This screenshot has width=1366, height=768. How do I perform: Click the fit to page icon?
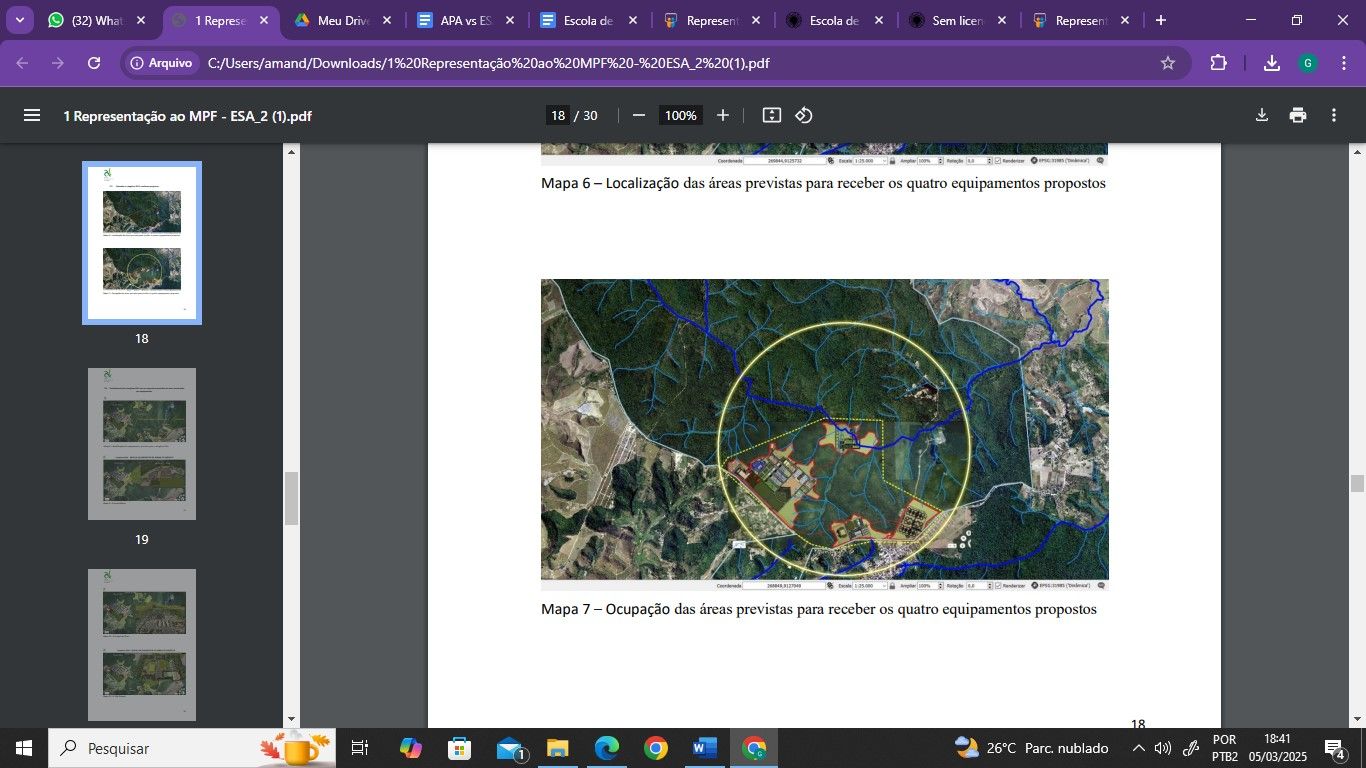click(x=771, y=115)
